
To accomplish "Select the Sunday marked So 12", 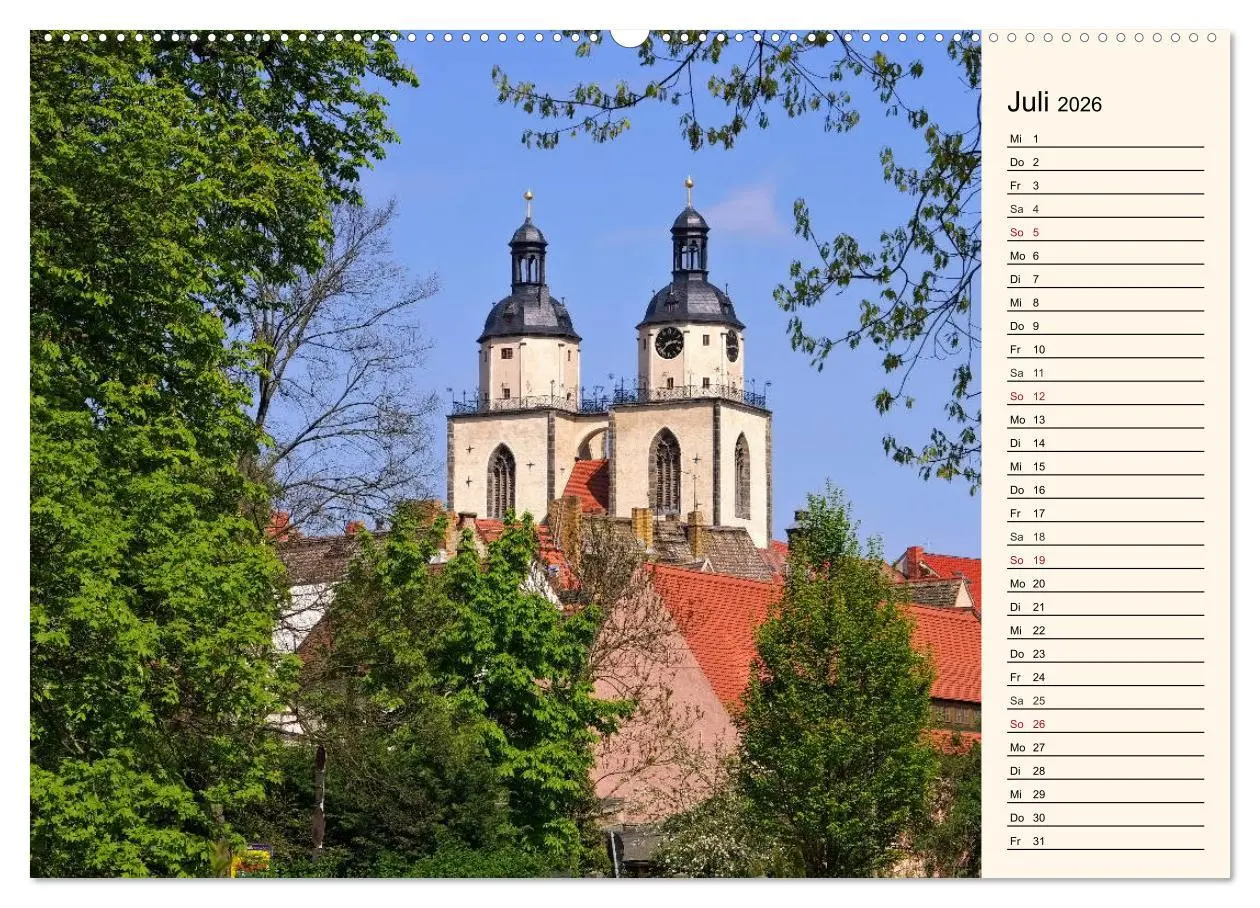I will click(x=1025, y=396).
